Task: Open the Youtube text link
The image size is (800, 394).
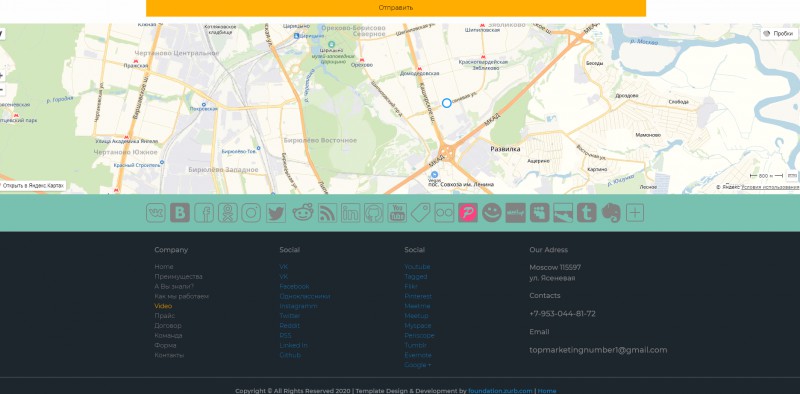Action: (x=417, y=267)
